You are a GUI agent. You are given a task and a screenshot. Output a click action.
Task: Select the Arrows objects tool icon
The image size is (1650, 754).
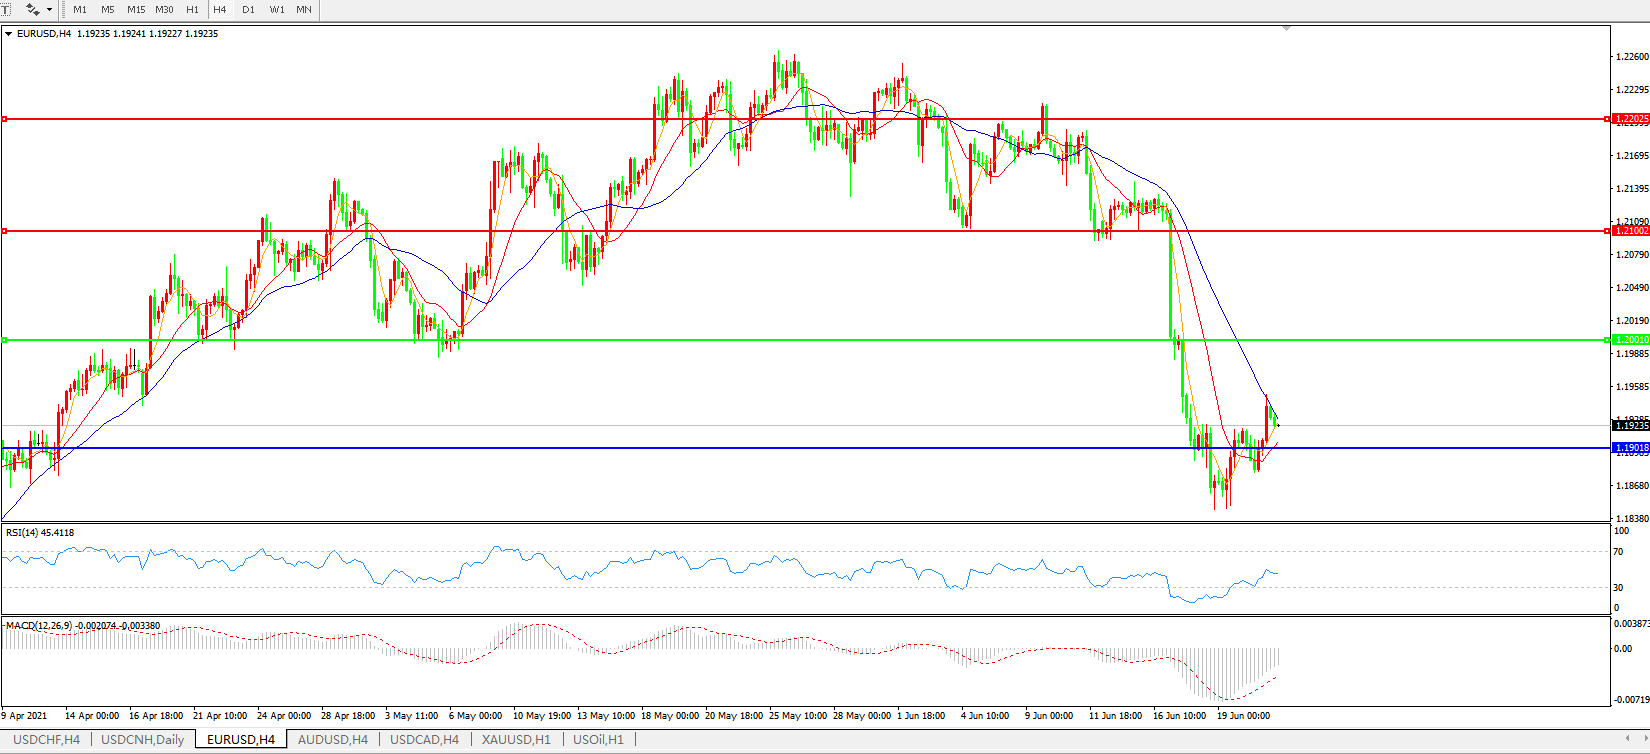32,9
